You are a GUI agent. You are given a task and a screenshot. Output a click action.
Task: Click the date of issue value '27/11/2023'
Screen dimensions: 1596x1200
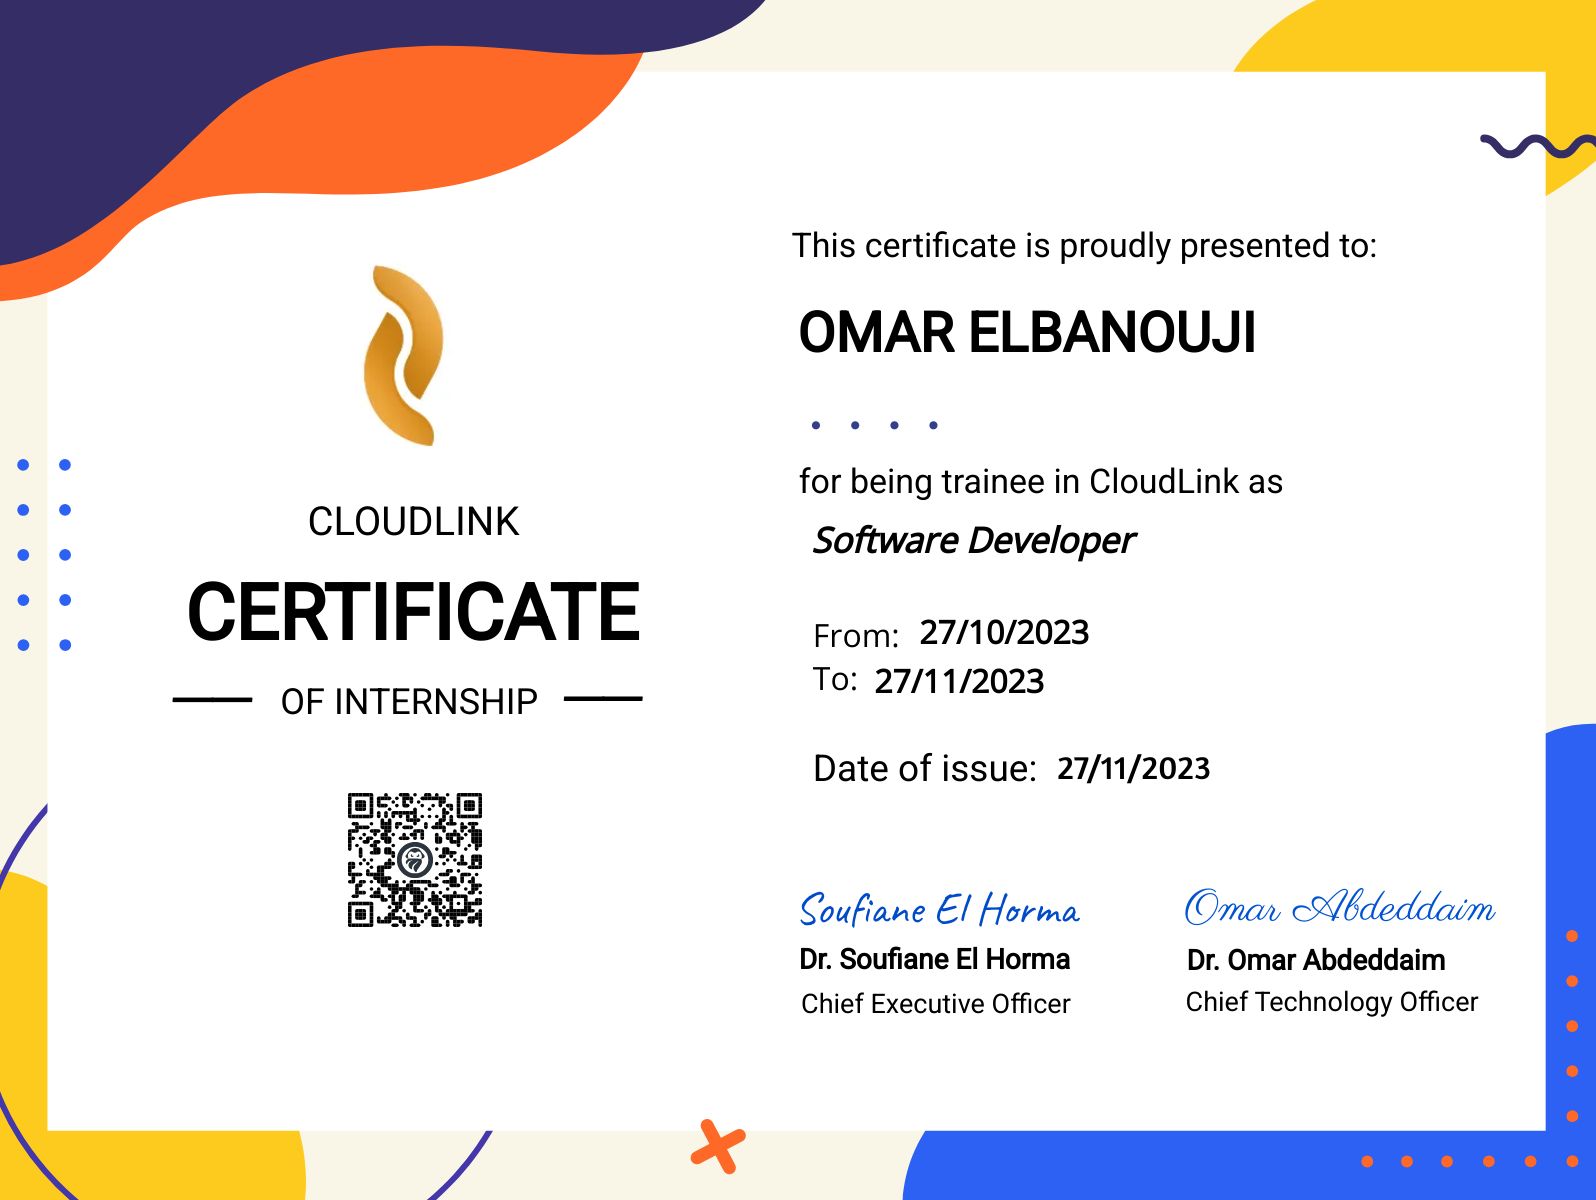[x=1133, y=769]
